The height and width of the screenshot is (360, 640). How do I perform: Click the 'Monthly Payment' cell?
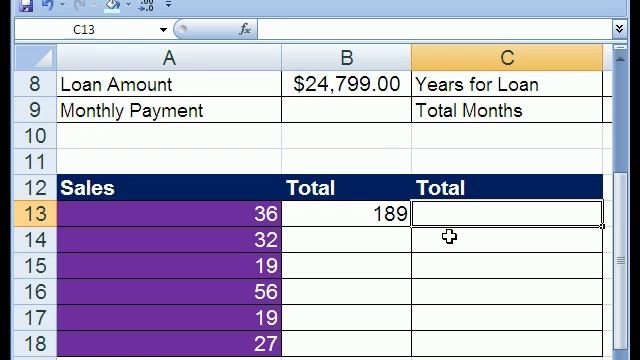click(169, 110)
